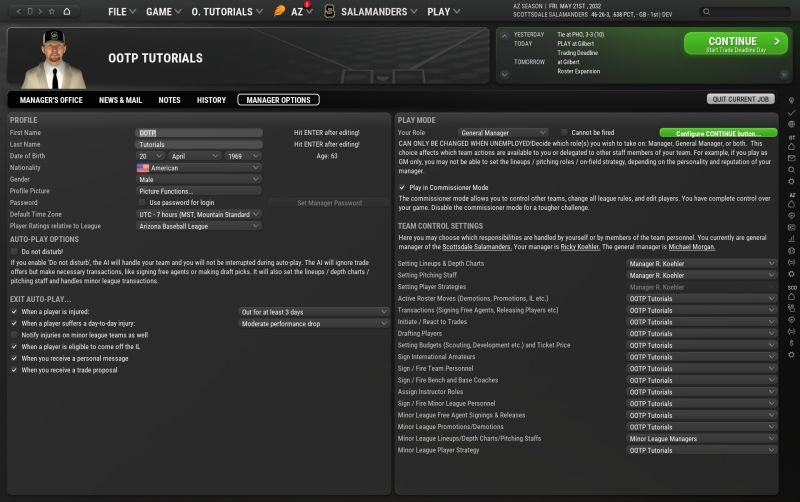Click the location pin icon in right sidebar
Image resolution: width=800 pixels, height=502 pixels.
791,101
